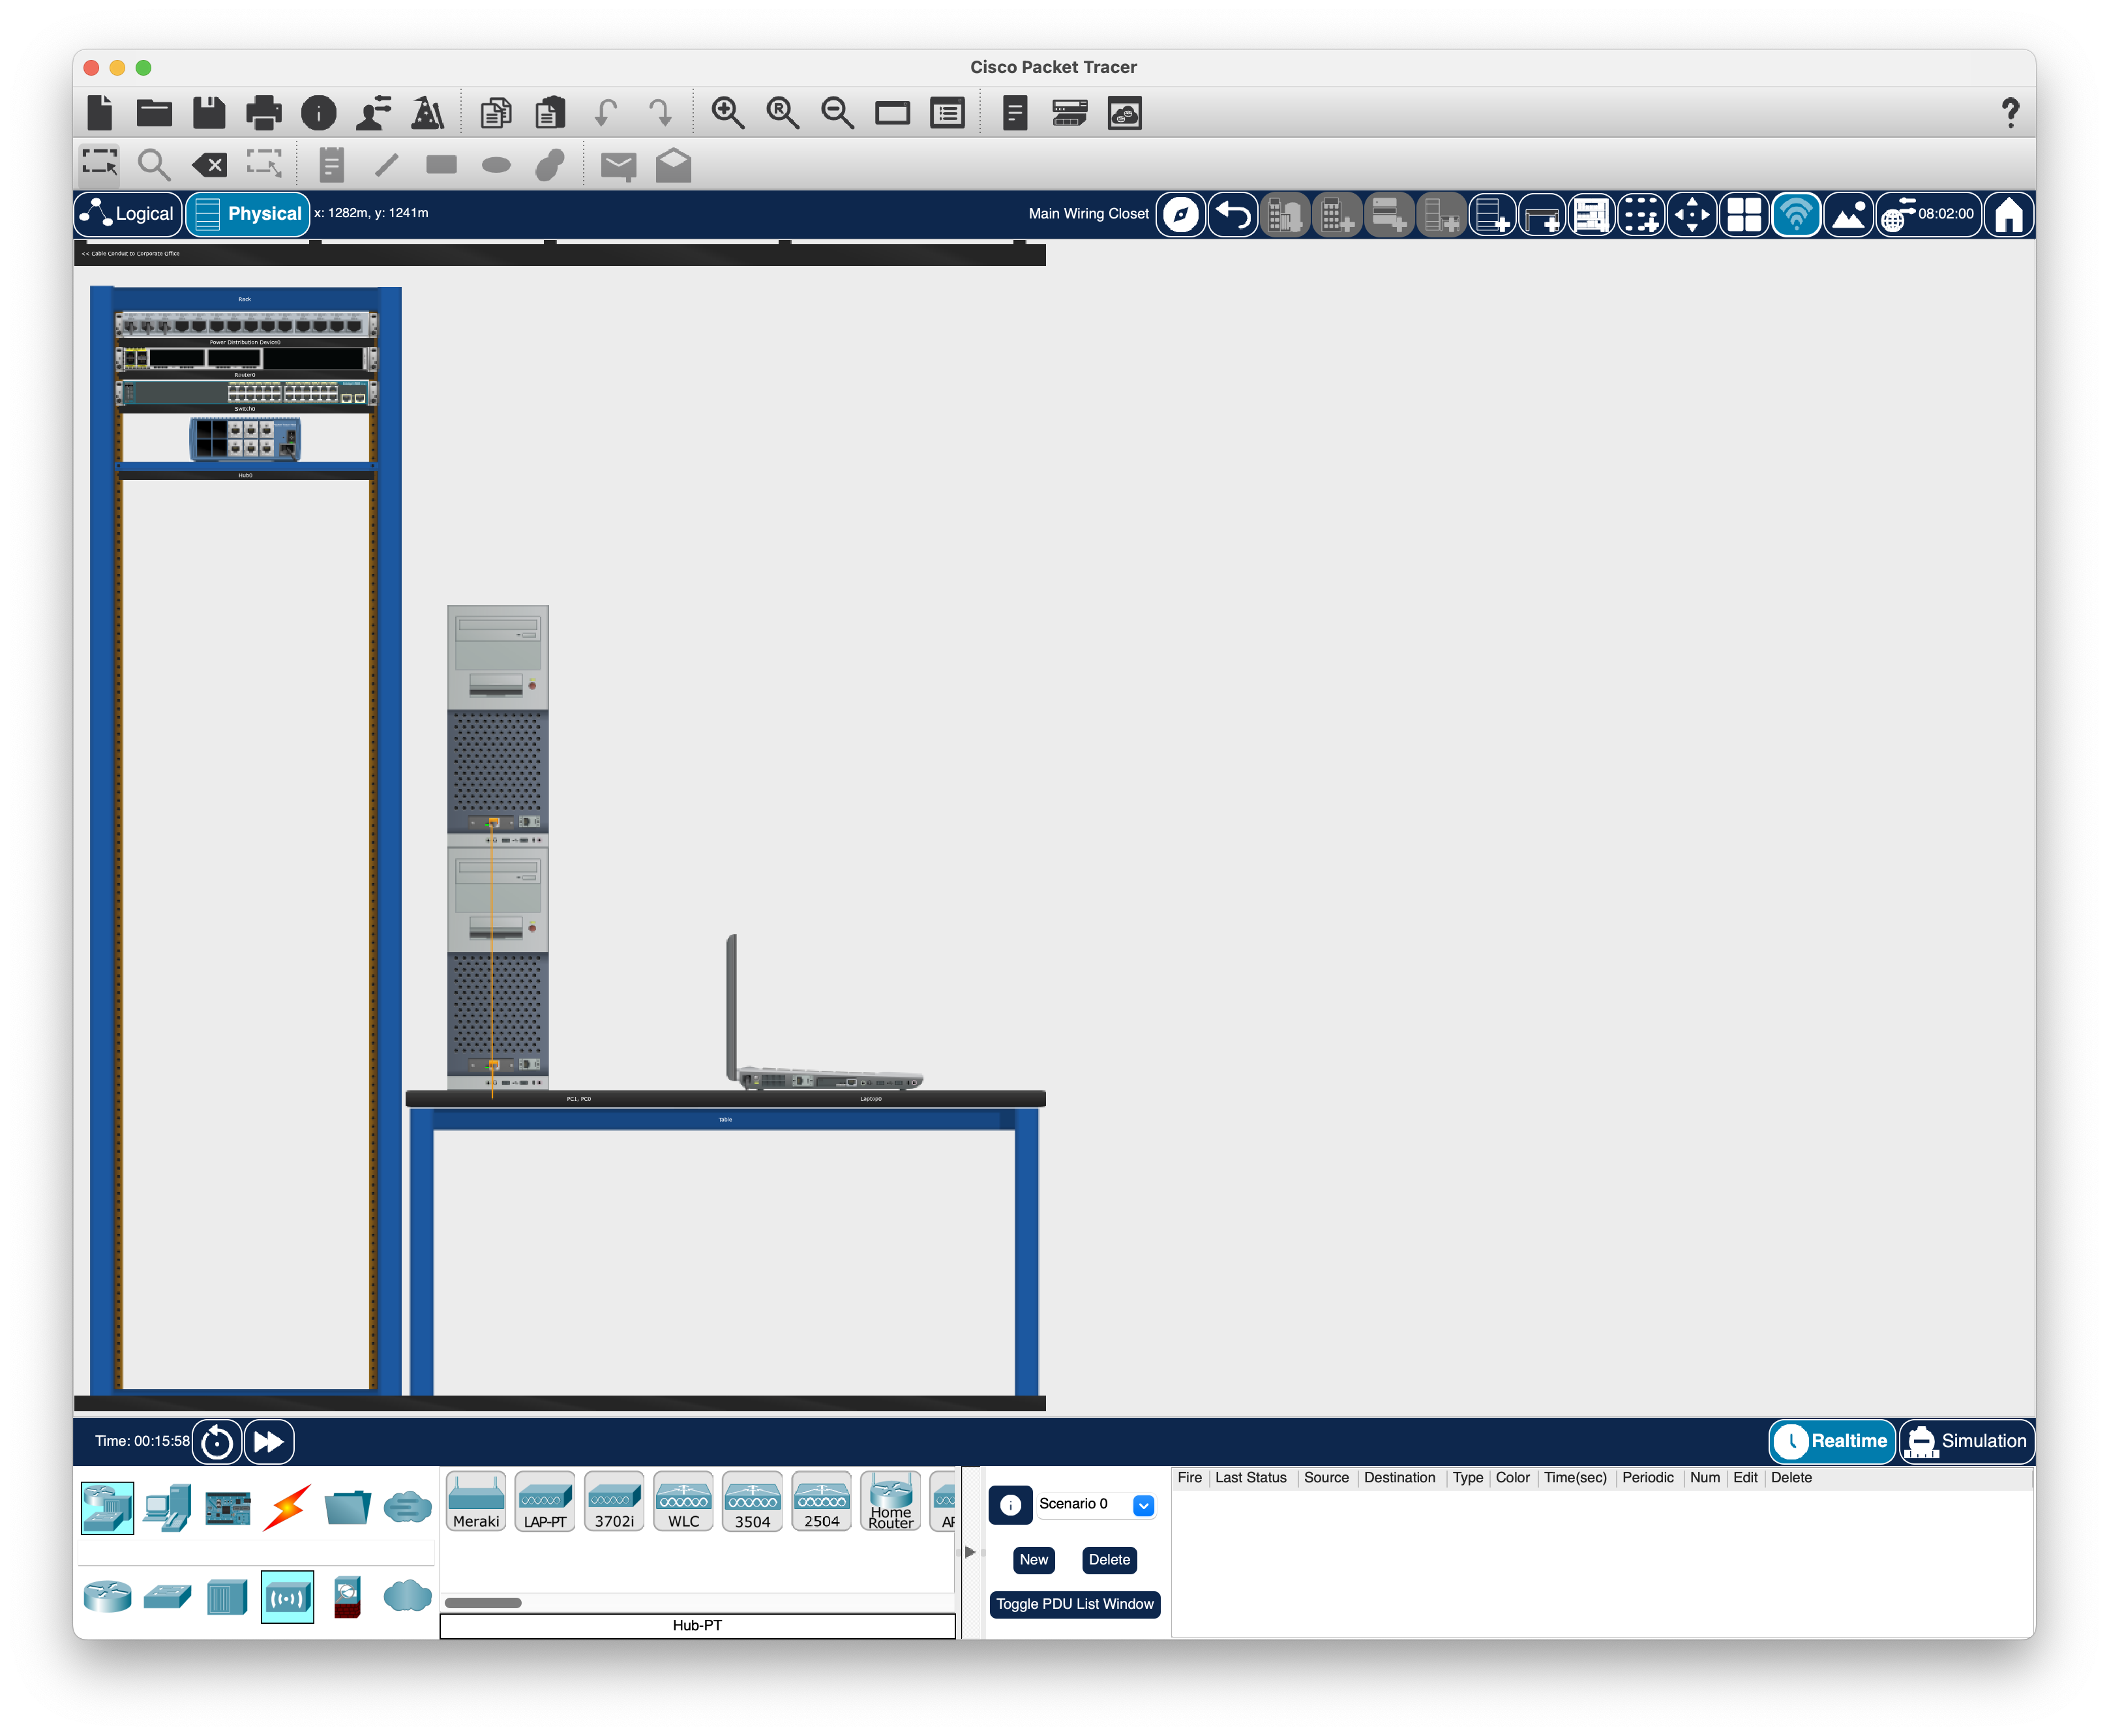Print the workspace
2109x1736 pixels.
coord(264,112)
